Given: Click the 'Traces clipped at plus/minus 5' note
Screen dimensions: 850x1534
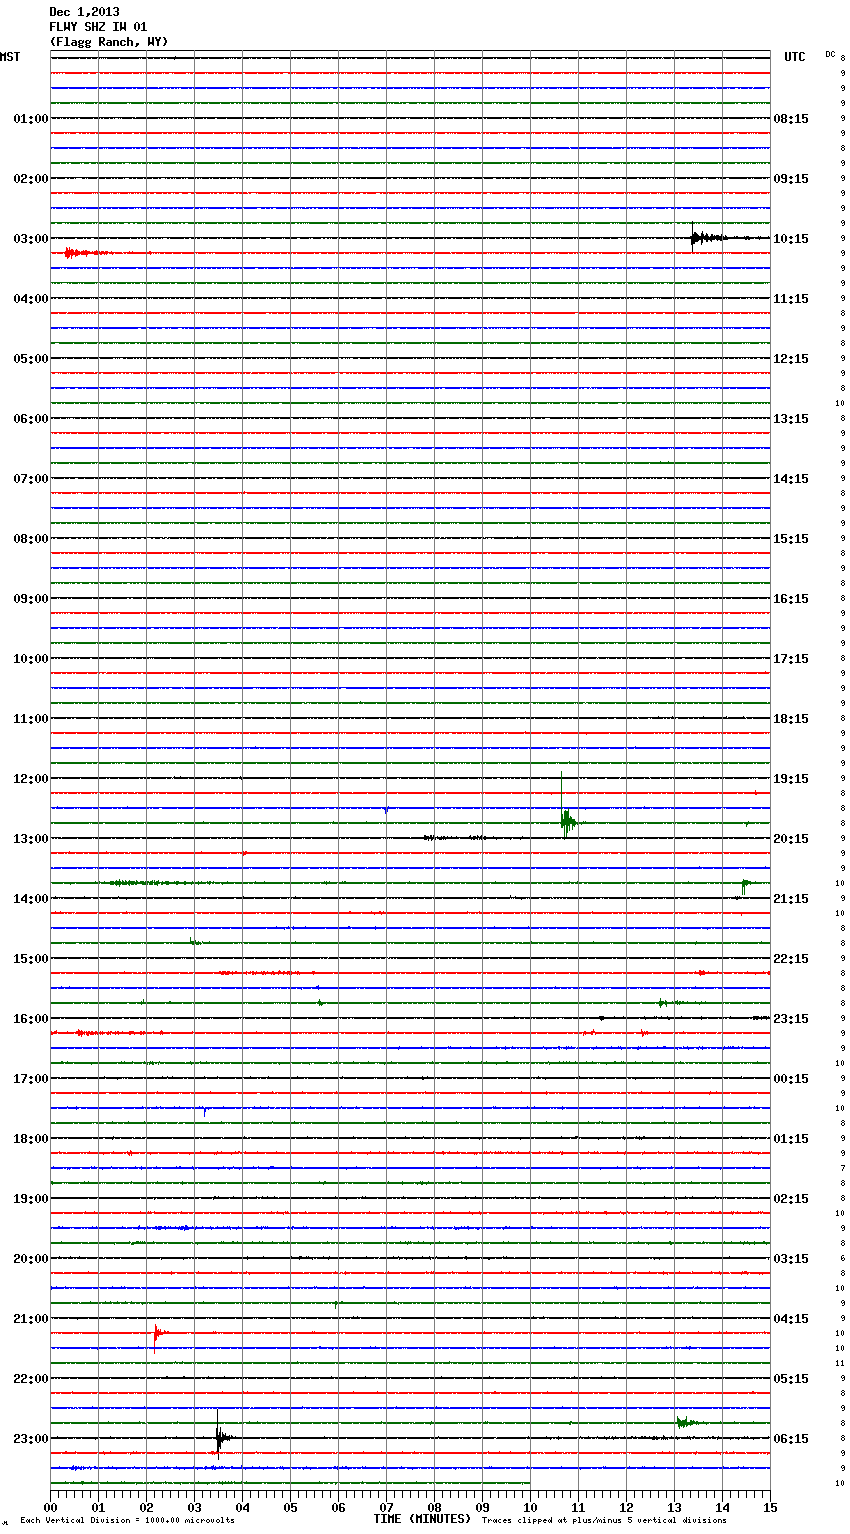Looking at the screenshot, I should 604,1521.
